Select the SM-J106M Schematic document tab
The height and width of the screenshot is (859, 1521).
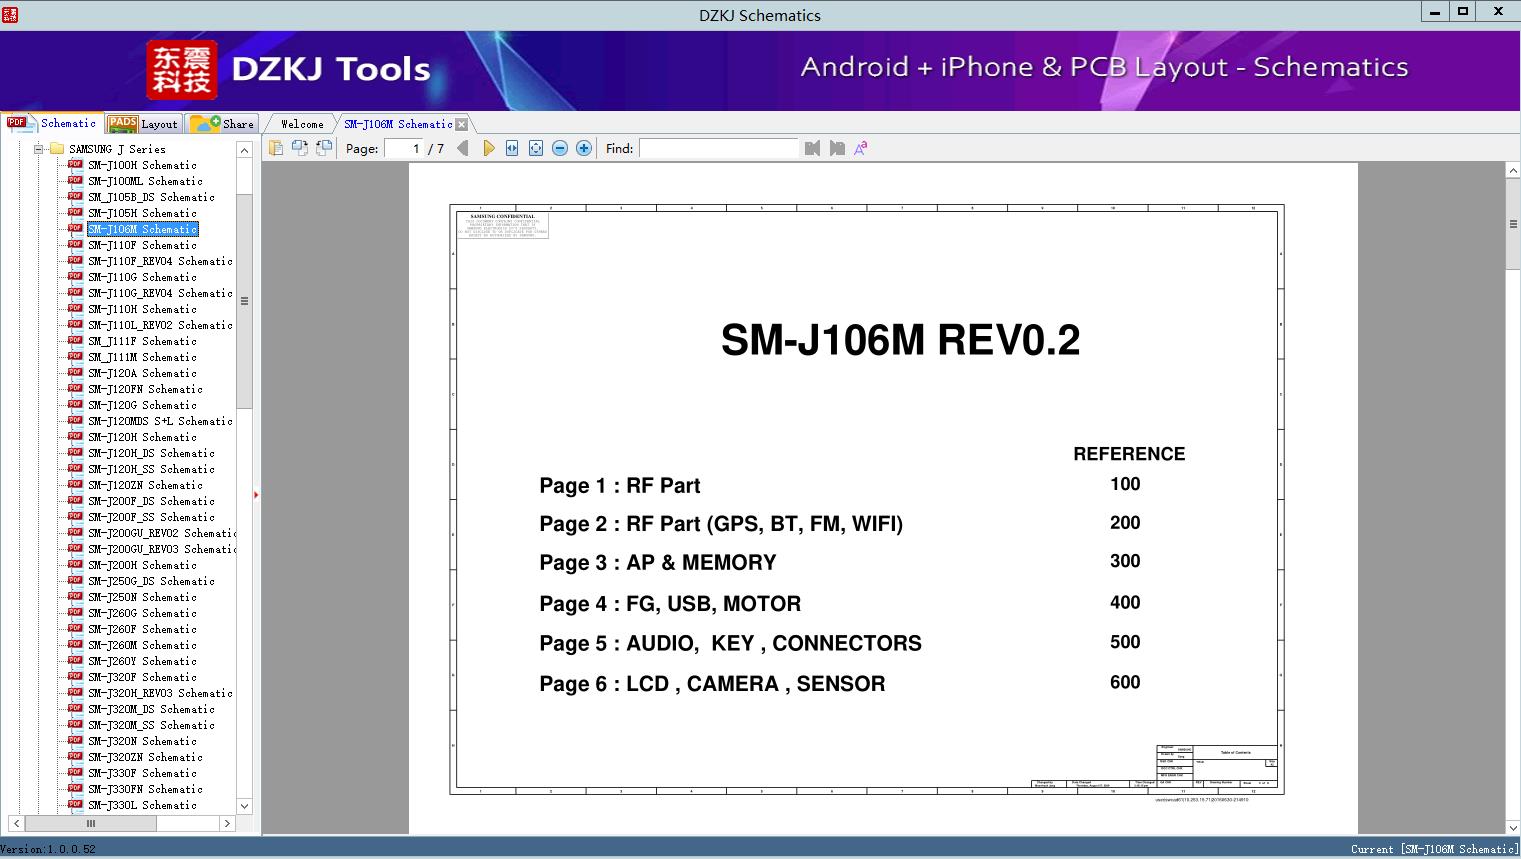click(398, 124)
